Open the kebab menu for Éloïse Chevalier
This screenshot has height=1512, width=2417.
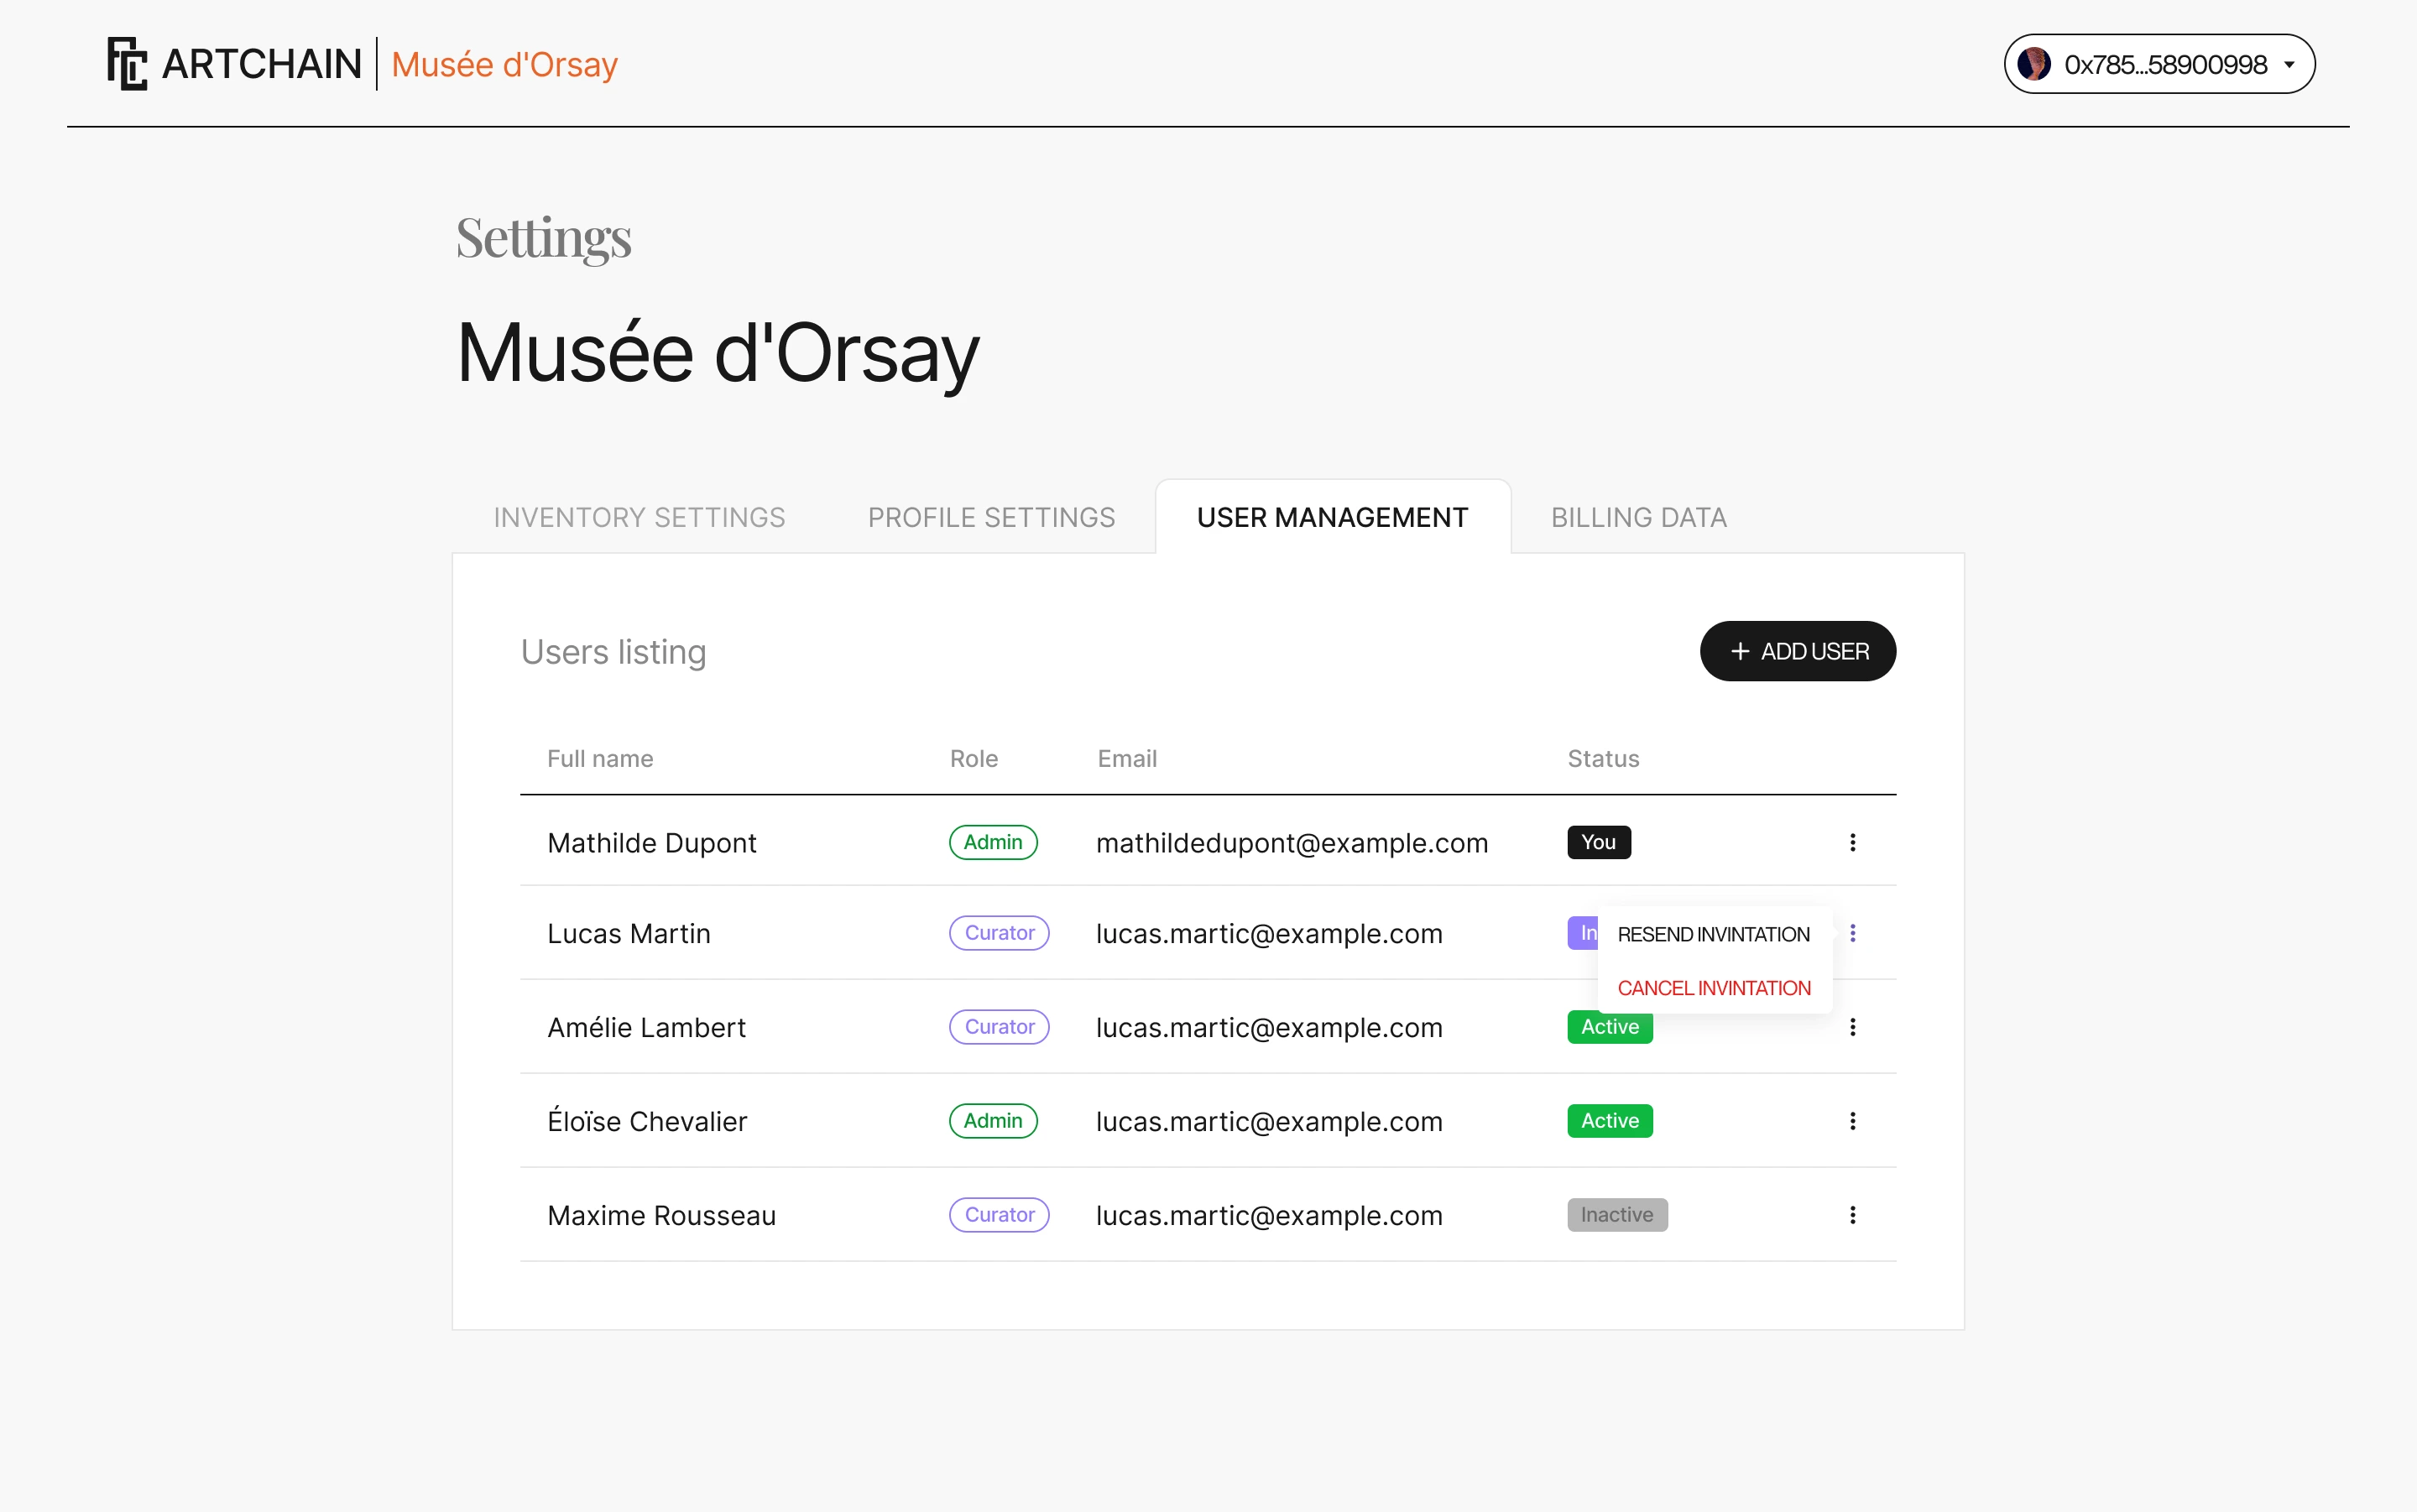point(1852,1120)
